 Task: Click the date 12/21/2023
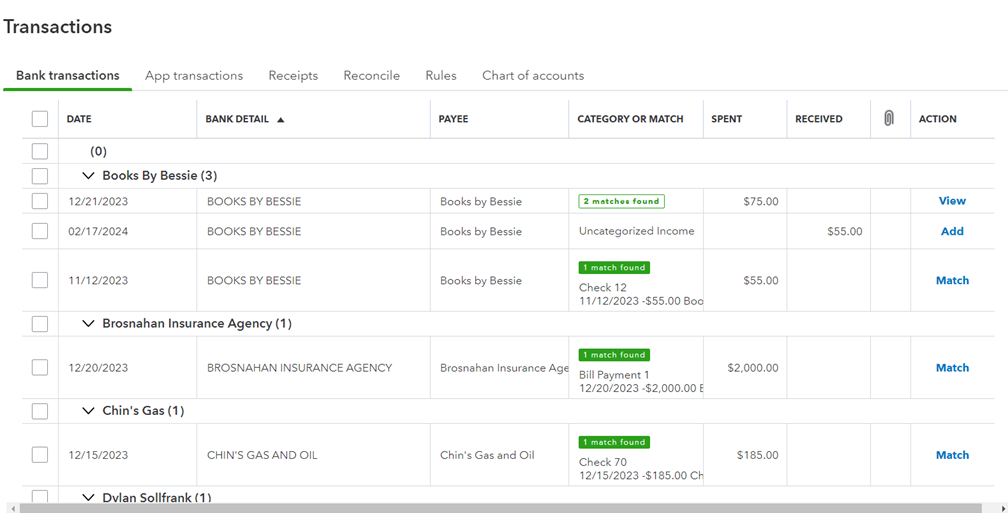(98, 201)
